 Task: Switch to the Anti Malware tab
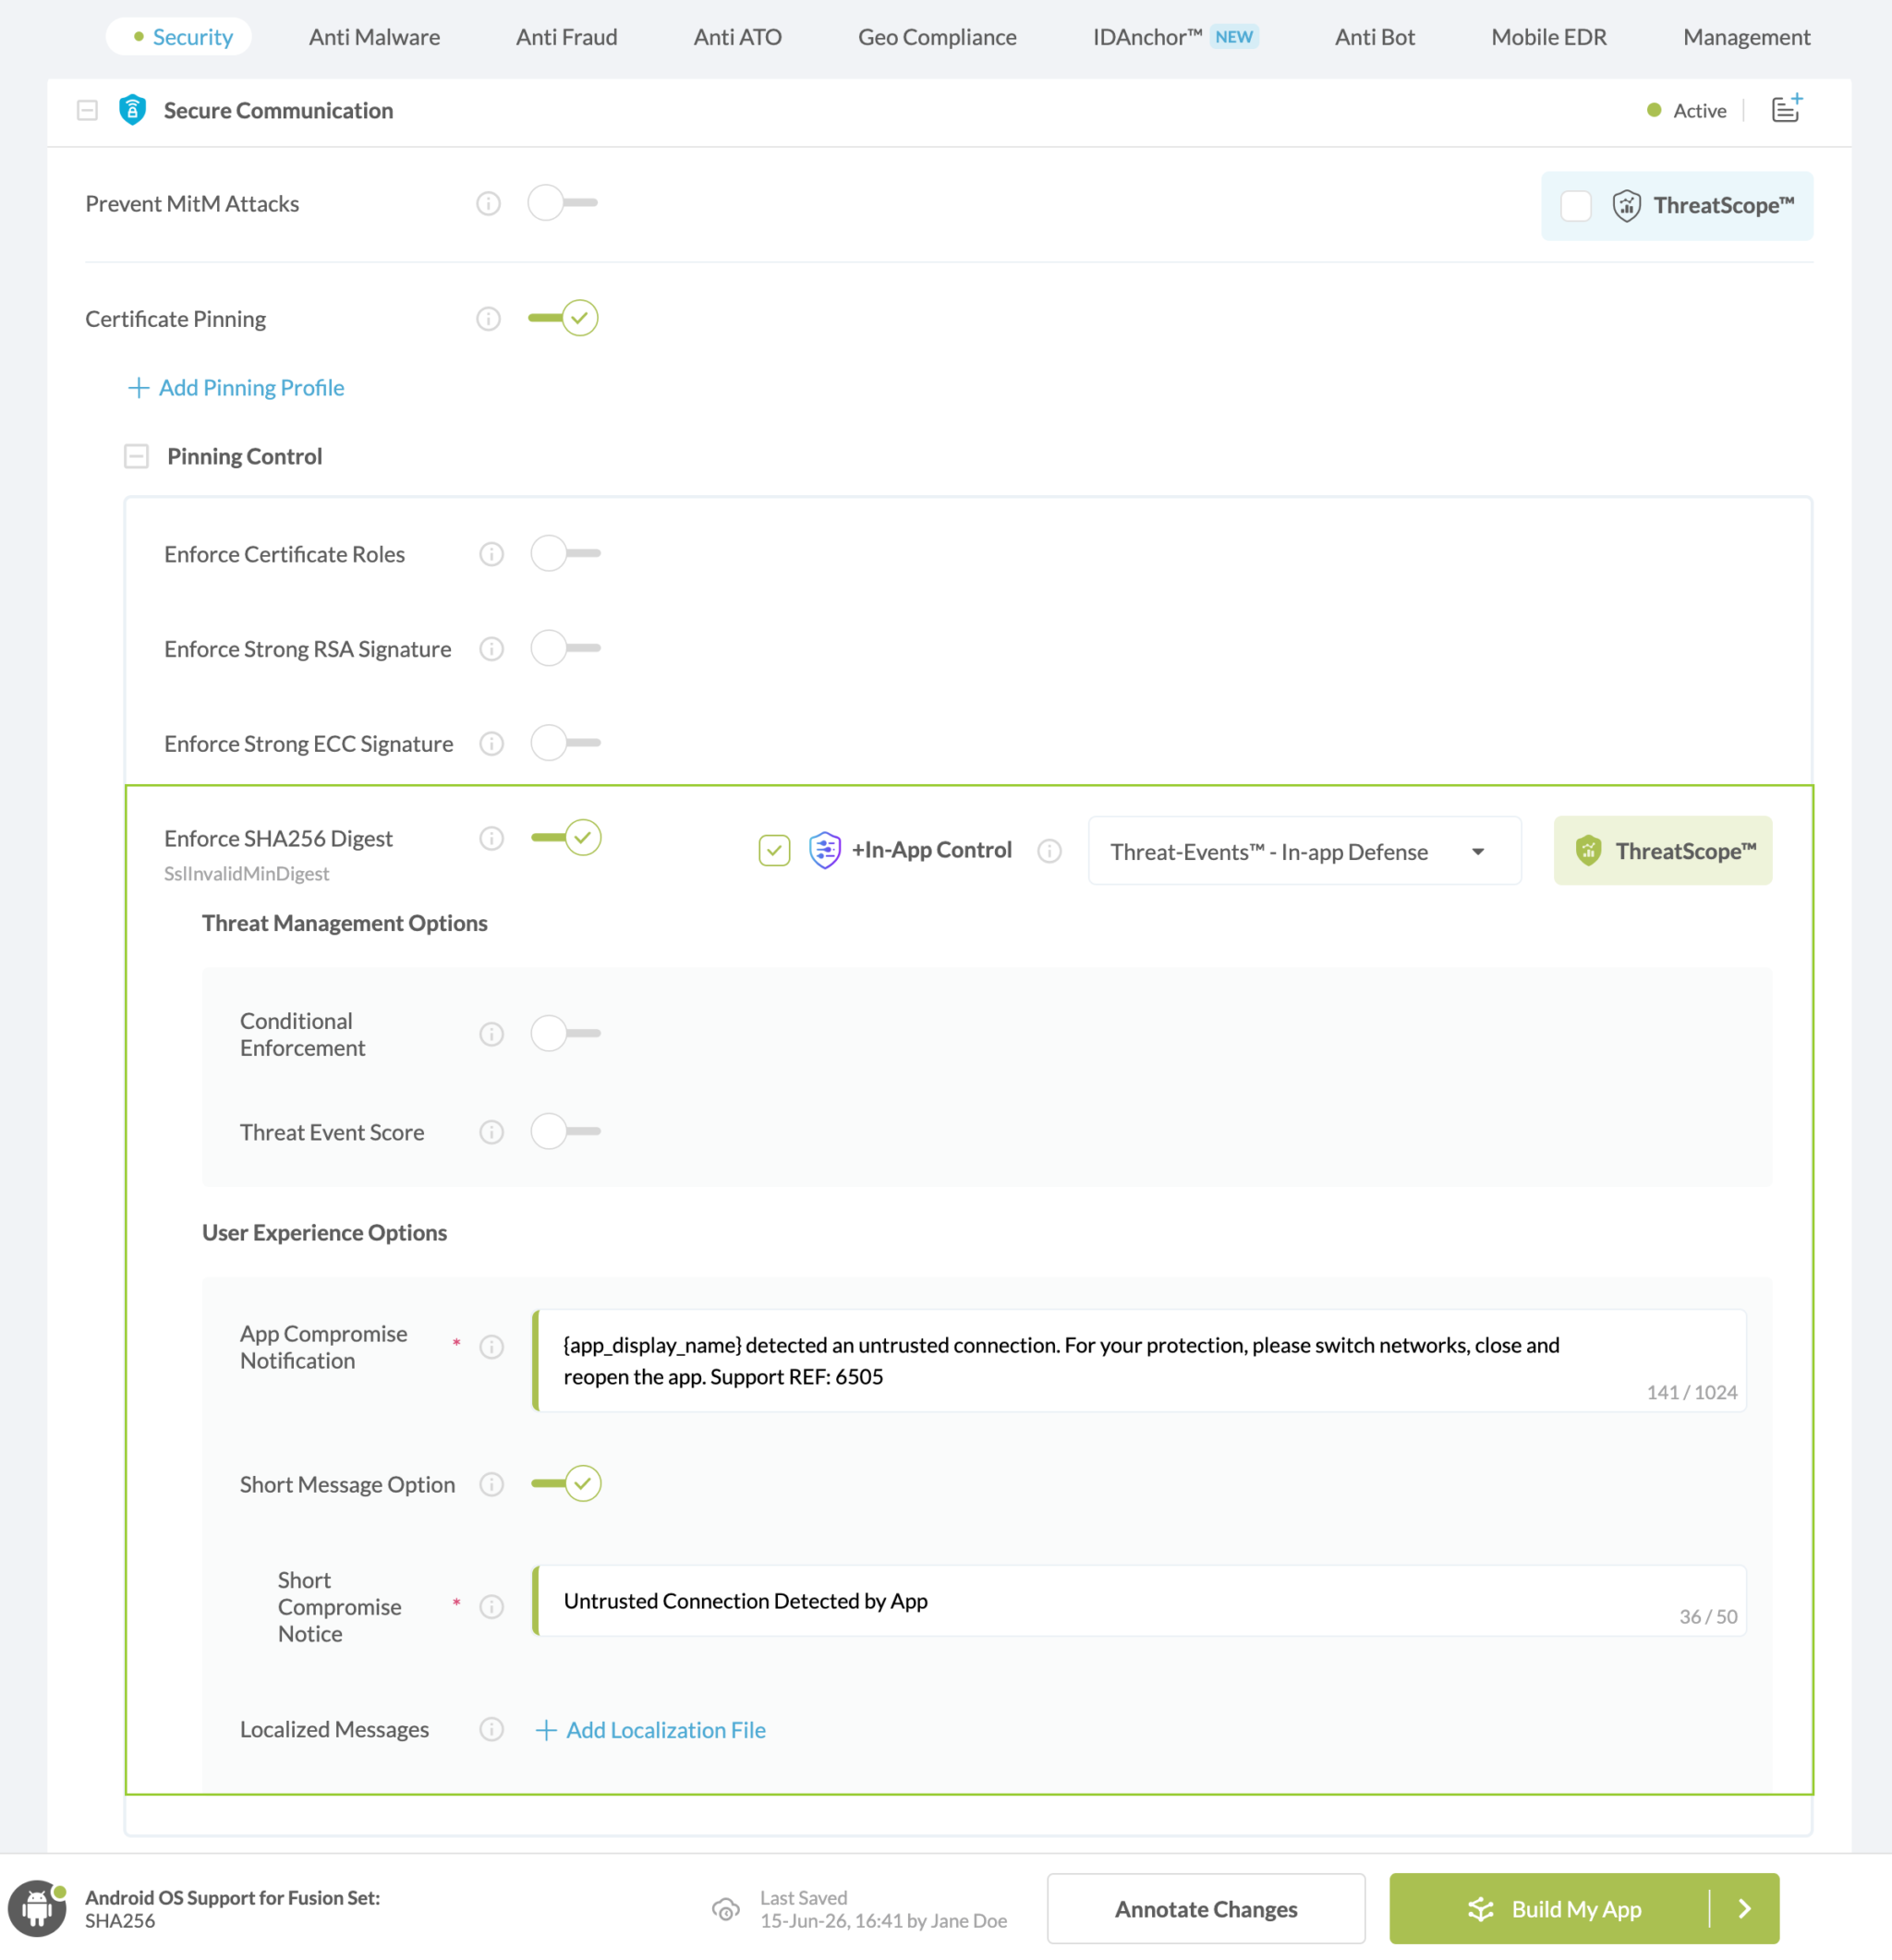pyautogui.click(x=374, y=37)
